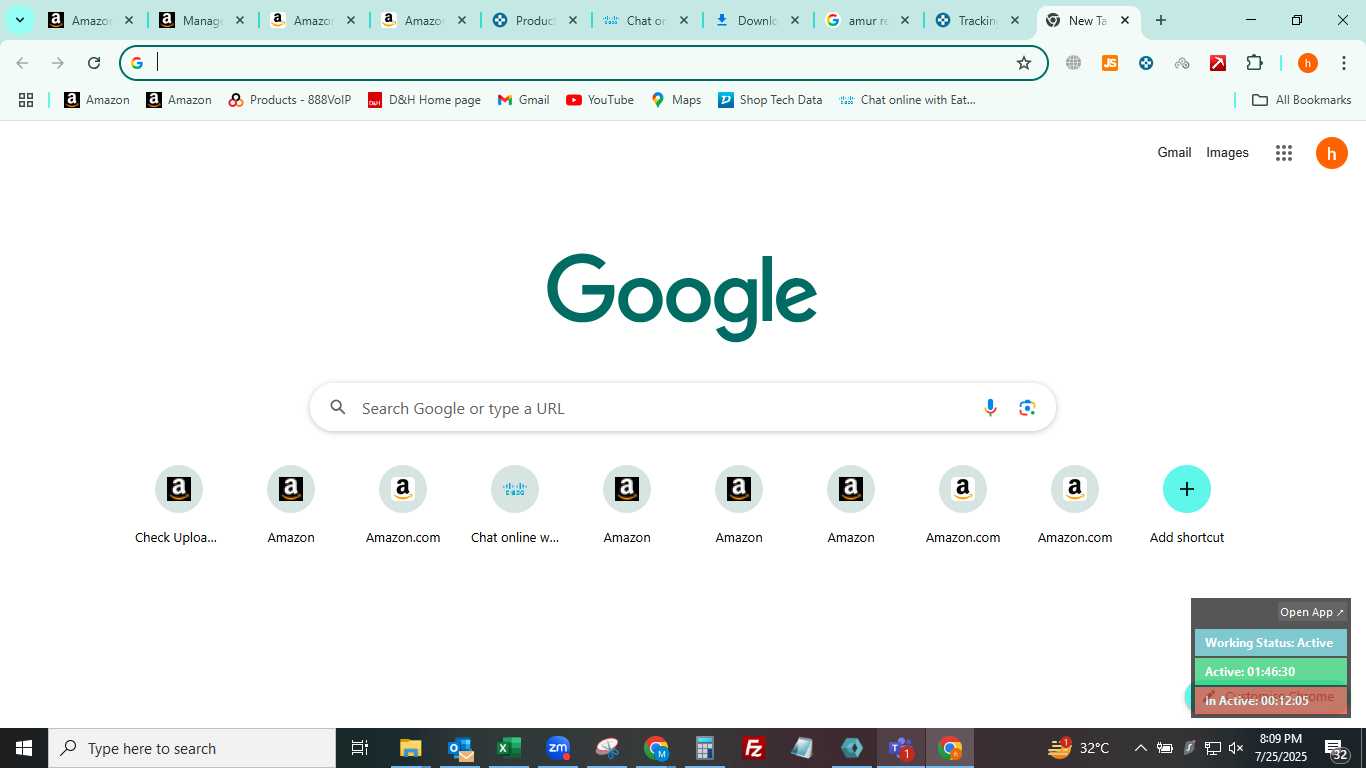This screenshot has height=768, width=1366.
Task: Open Outlook from the taskbar
Action: point(460,748)
